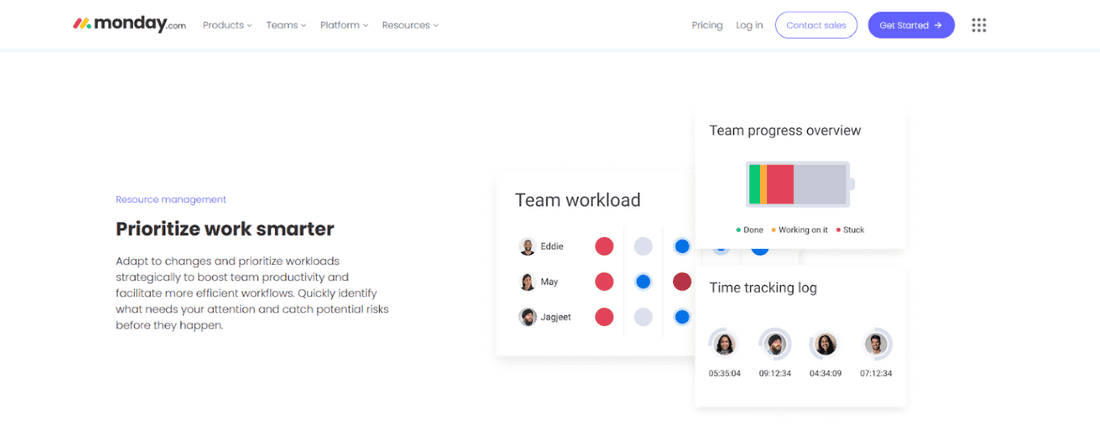Click the red Stuck segment in battery
This screenshot has height=439, width=1100.
[780, 184]
